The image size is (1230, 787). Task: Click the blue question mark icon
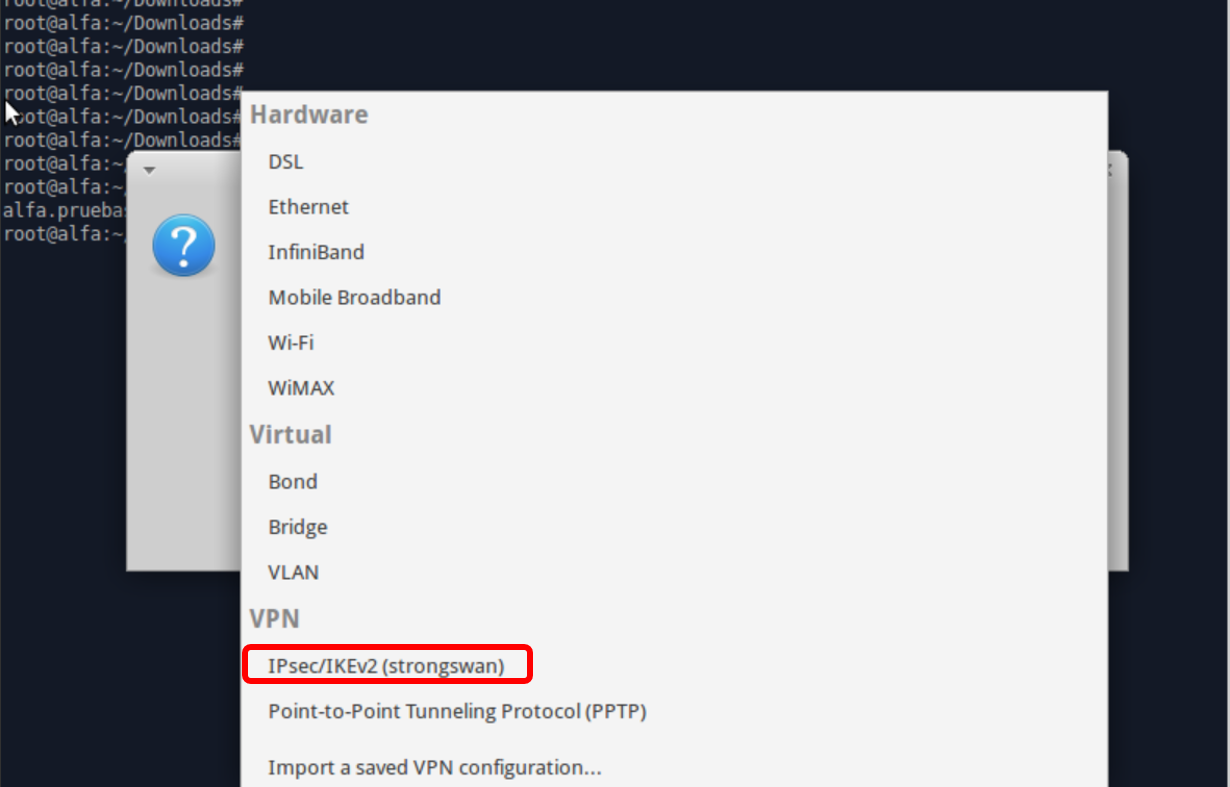(x=184, y=245)
